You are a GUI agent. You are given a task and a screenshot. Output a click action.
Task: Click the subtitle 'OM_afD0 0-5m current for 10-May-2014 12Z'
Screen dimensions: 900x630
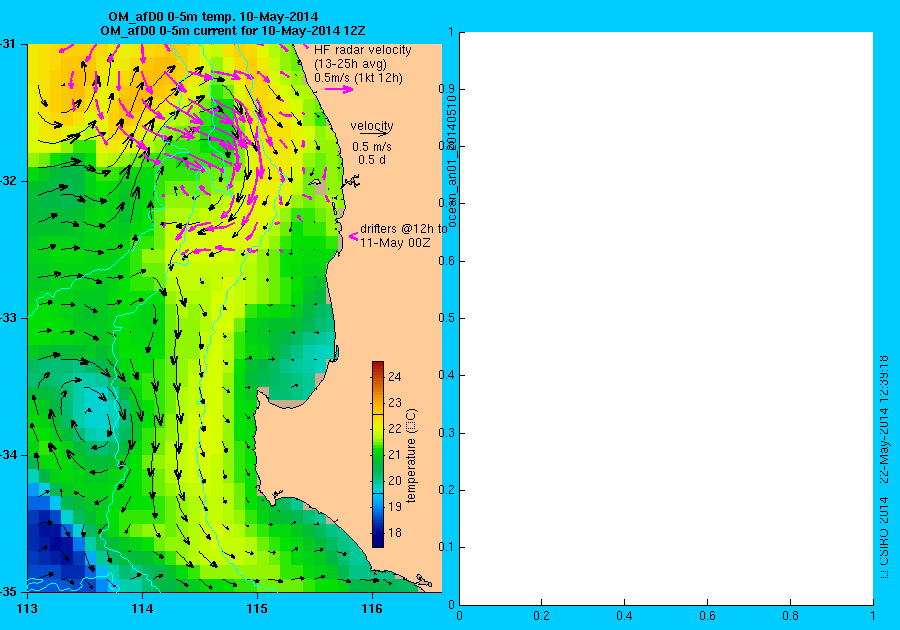(x=233, y=31)
